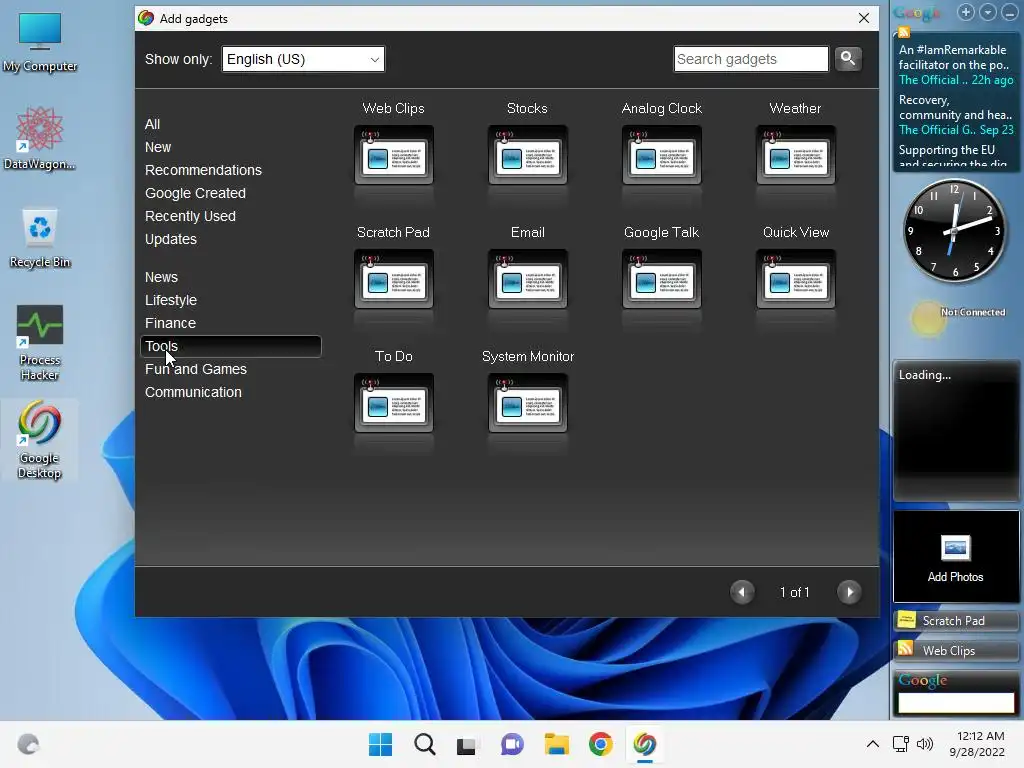Screen dimensions: 1024x768
Task: Select the News category
Action: pyautogui.click(x=161, y=277)
